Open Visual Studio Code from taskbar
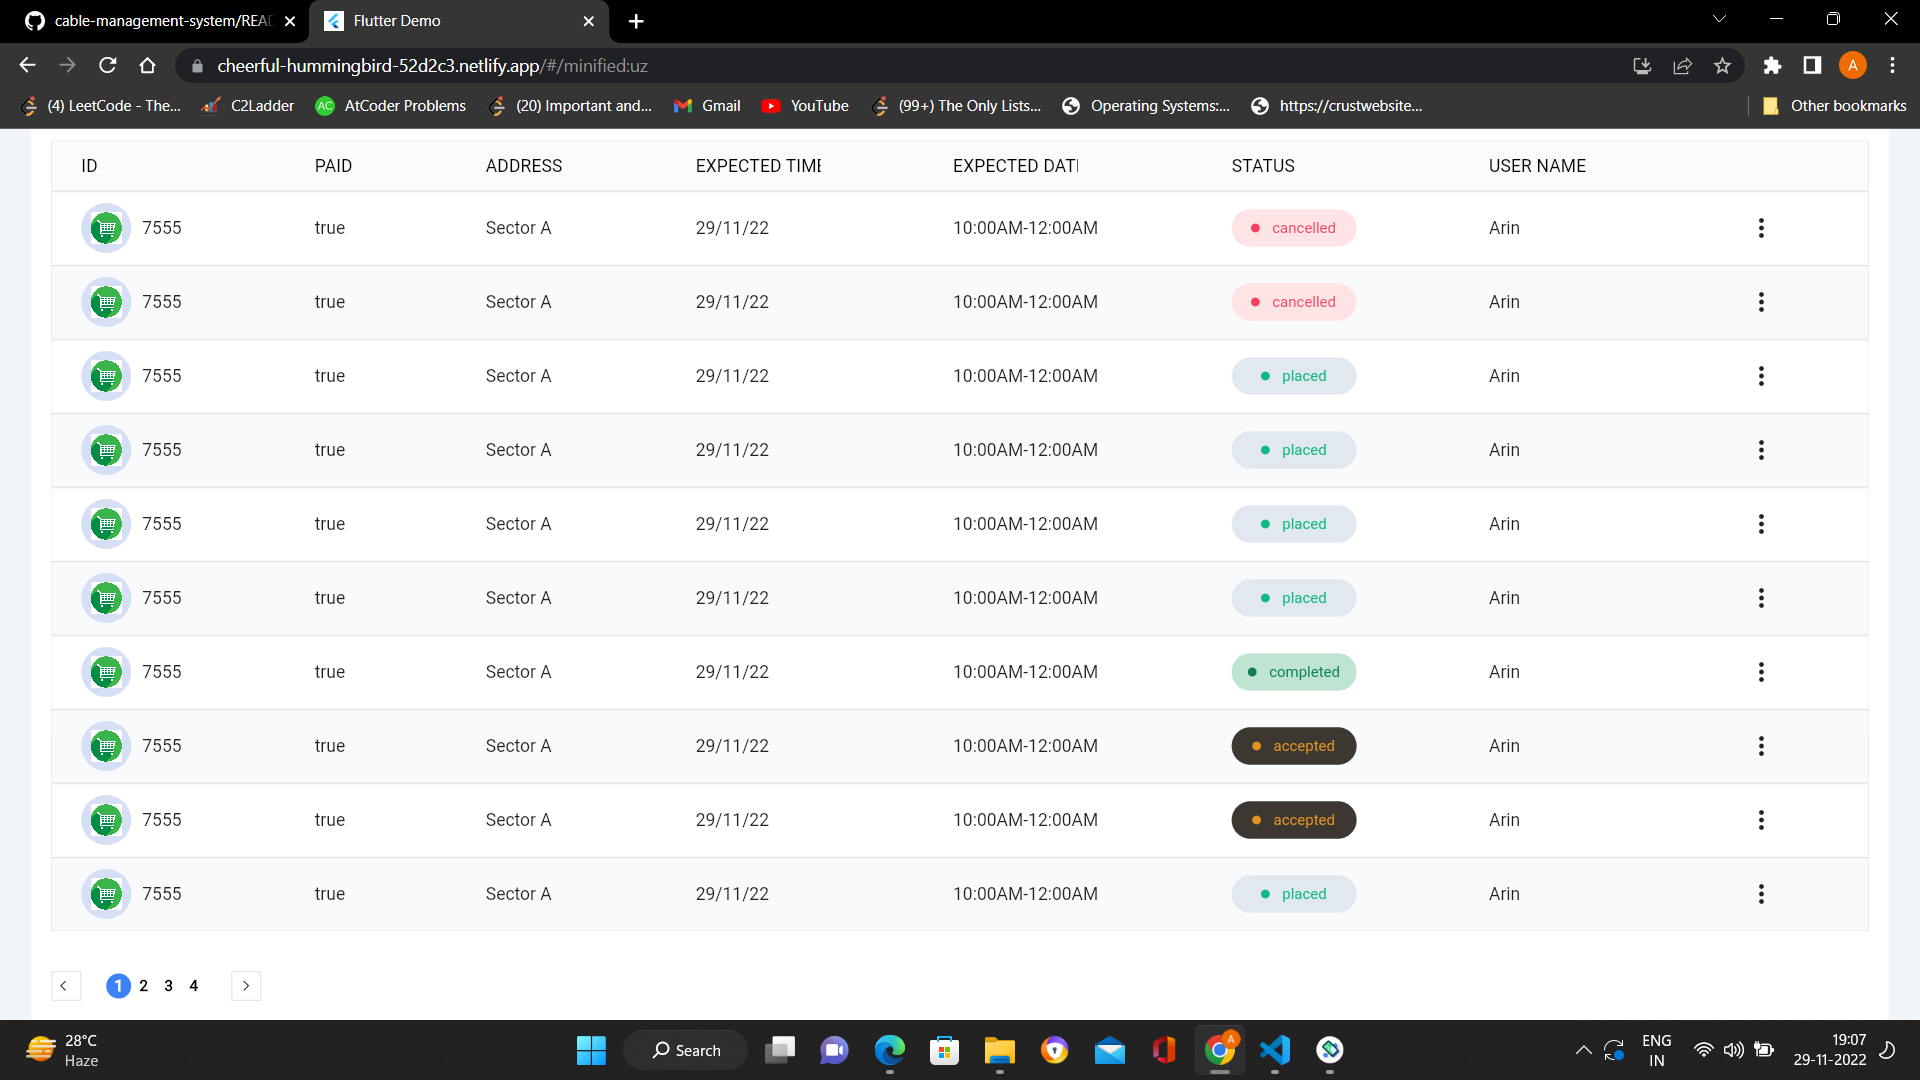The height and width of the screenshot is (1080, 1920). [1275, 1050]
